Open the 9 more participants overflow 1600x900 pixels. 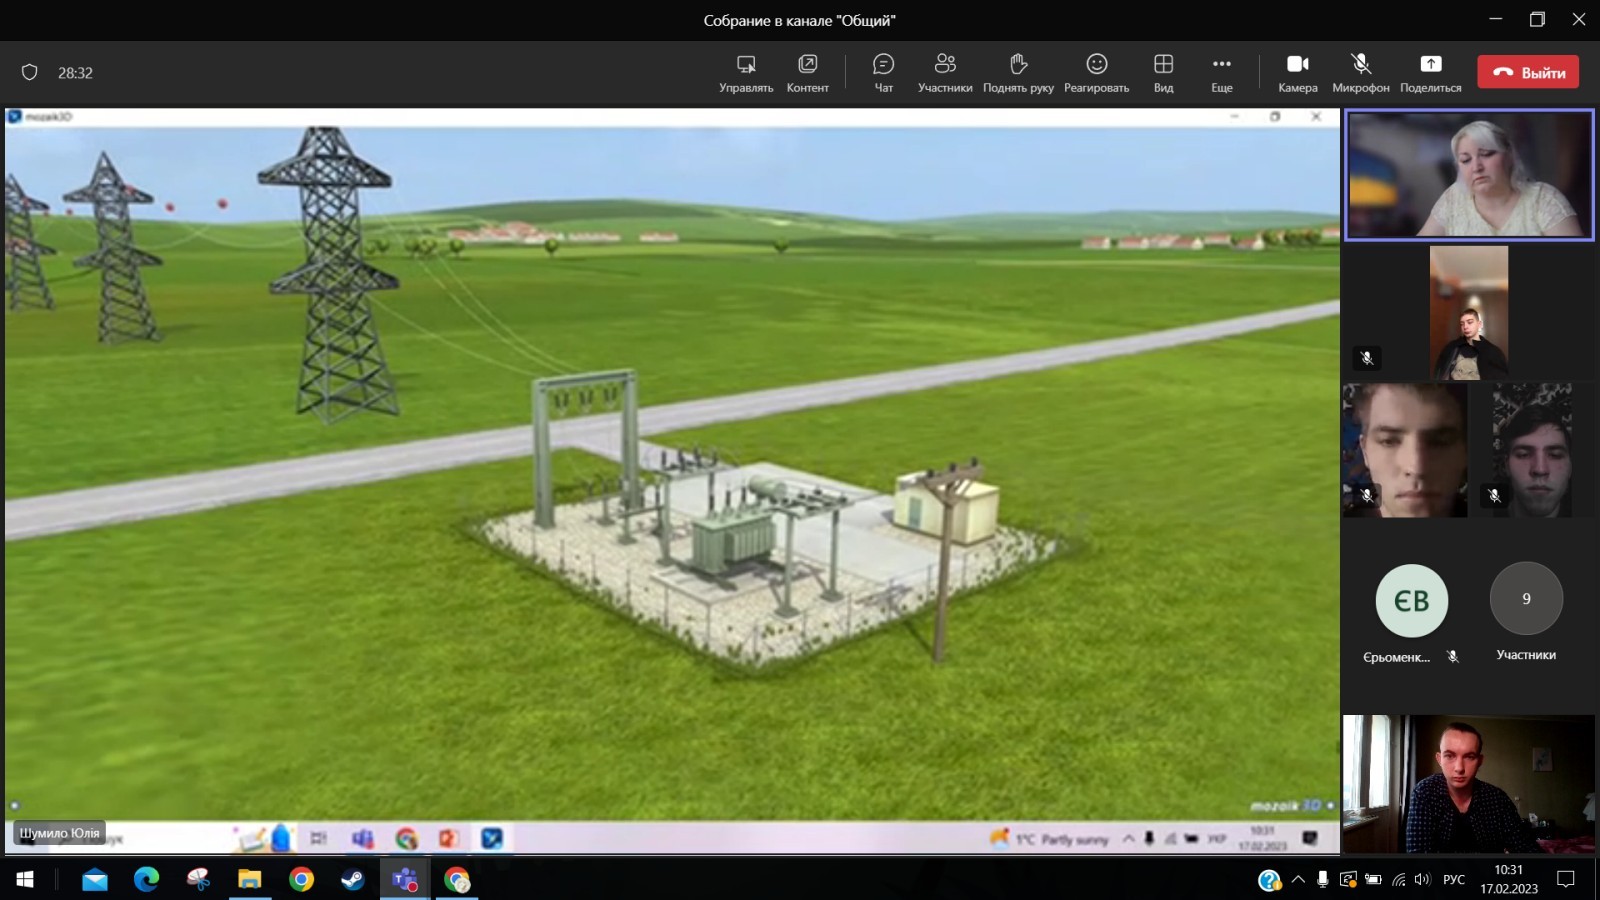click(1526, 599)
